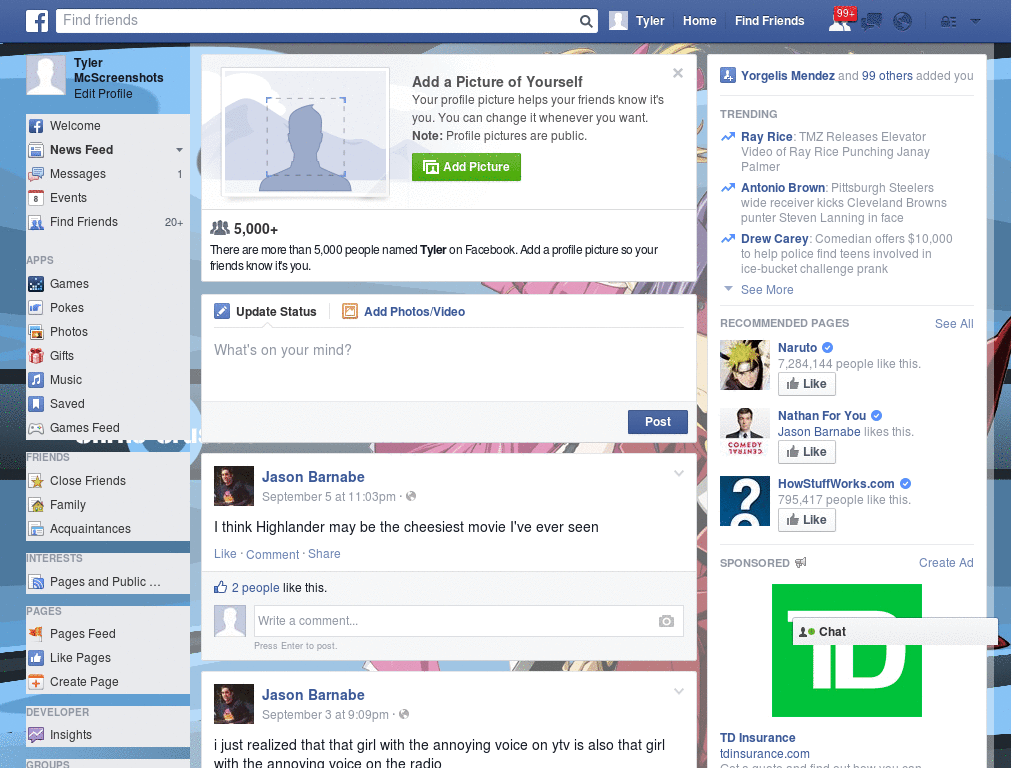Select the Pokes icon in the sidebar

coord(35,307)
